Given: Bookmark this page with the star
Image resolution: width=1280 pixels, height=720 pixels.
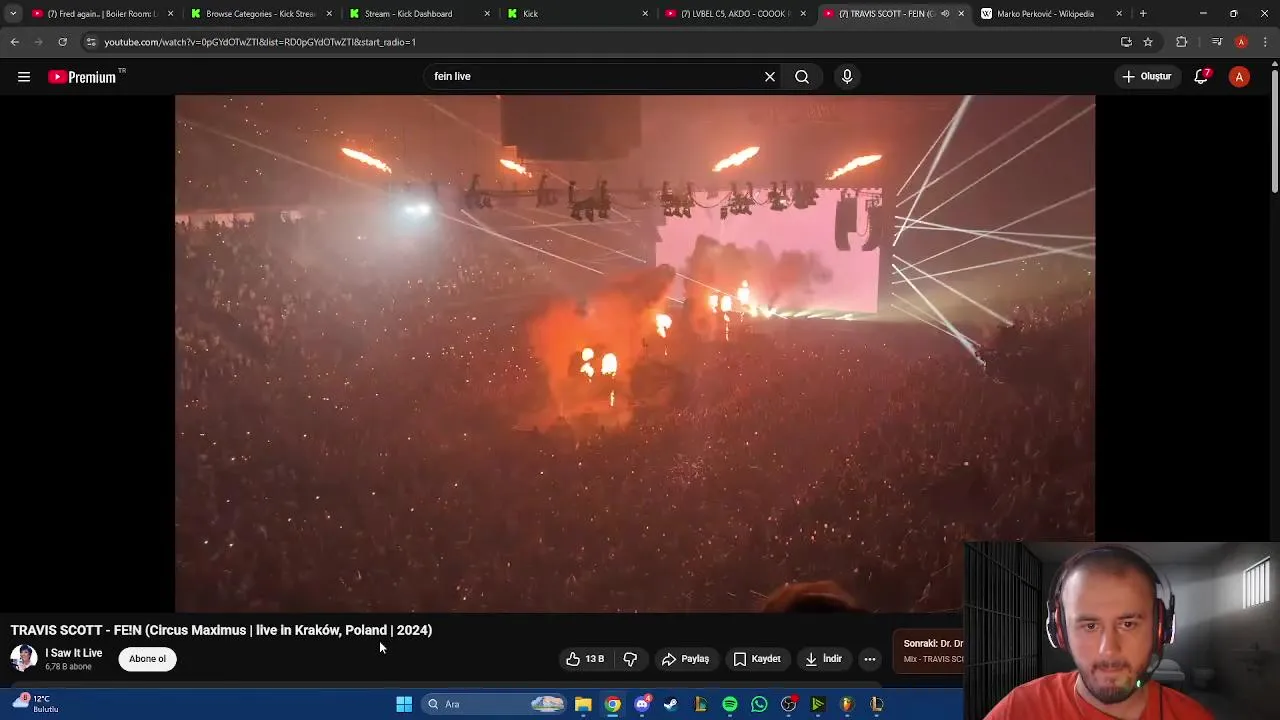Looking at the screenshot, I should click(x=1148, y=42).
